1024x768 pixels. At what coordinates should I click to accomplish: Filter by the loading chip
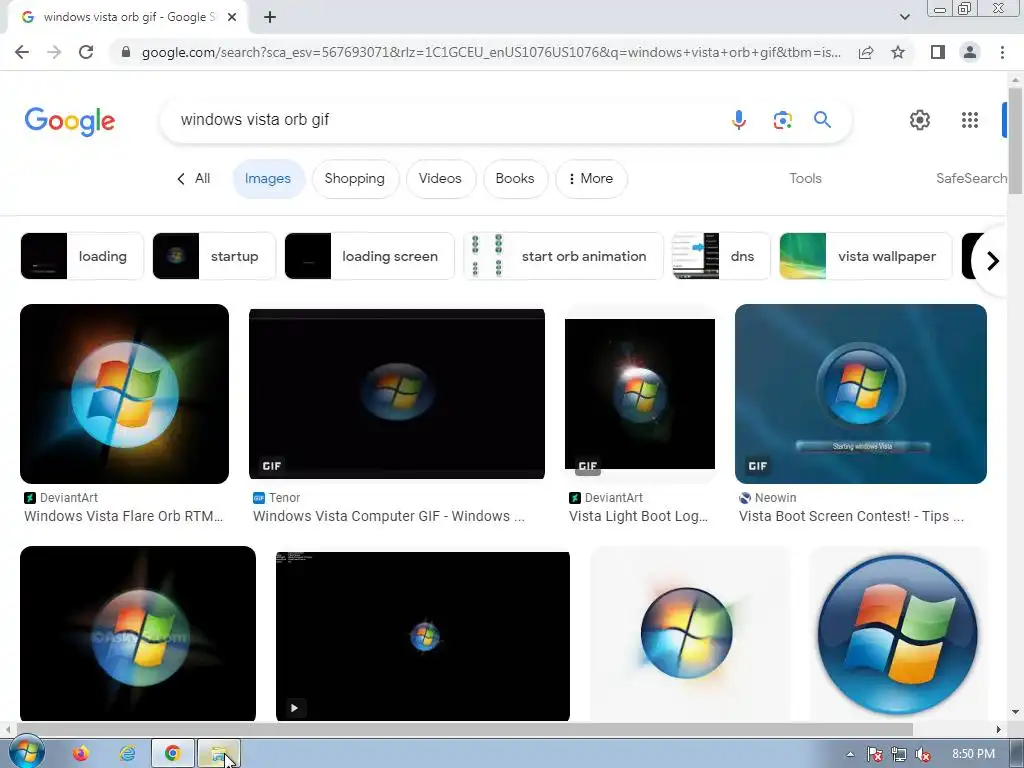(x=82, y=256)
